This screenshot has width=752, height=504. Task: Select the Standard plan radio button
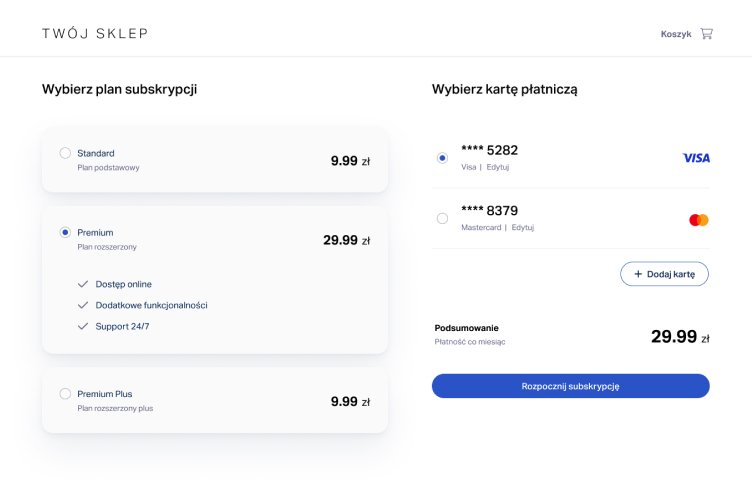pos(65,153)
